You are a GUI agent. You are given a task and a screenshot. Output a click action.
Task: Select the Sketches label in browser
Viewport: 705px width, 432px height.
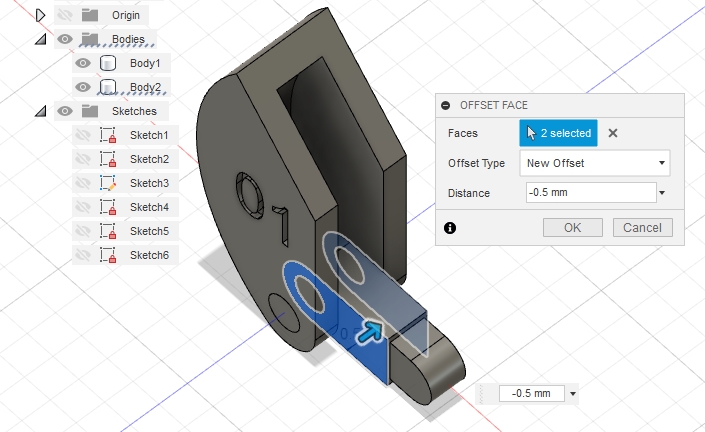134,111
